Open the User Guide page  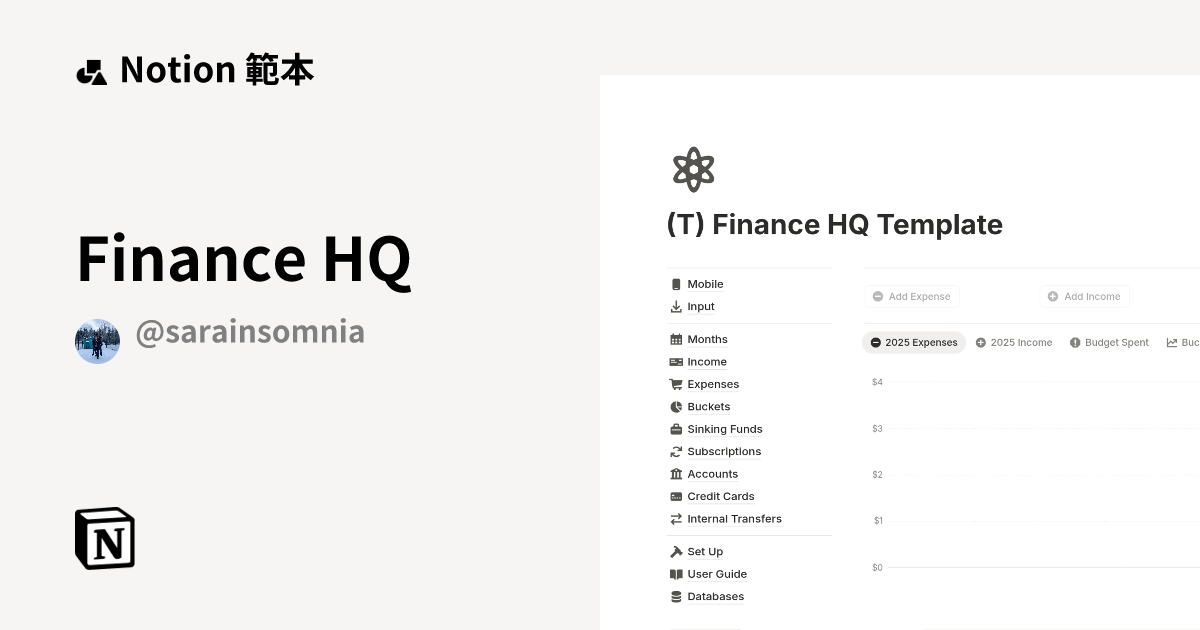(717, 574)
